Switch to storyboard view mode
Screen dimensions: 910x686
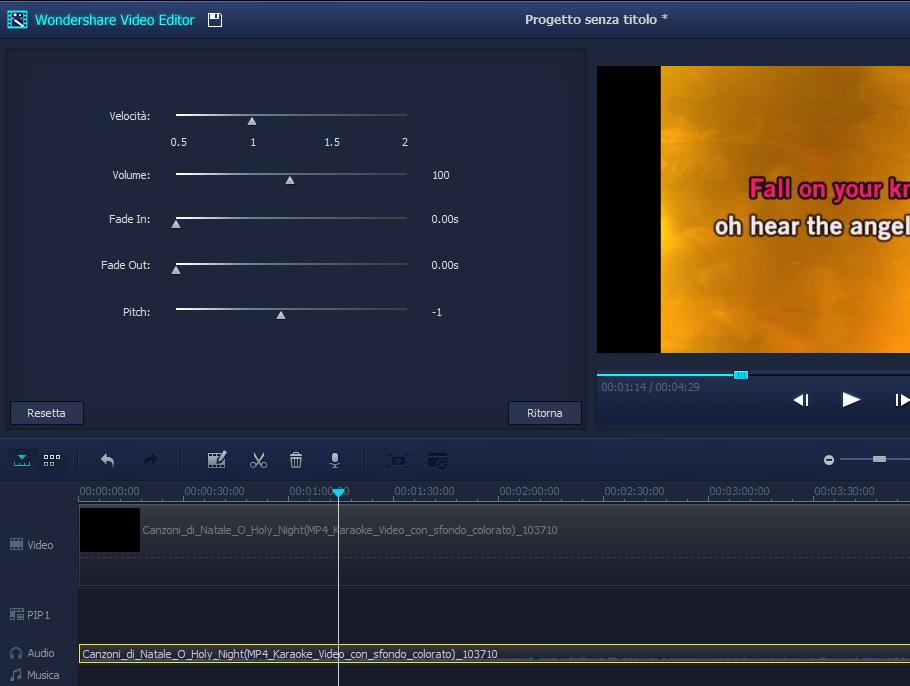[52, 460]
